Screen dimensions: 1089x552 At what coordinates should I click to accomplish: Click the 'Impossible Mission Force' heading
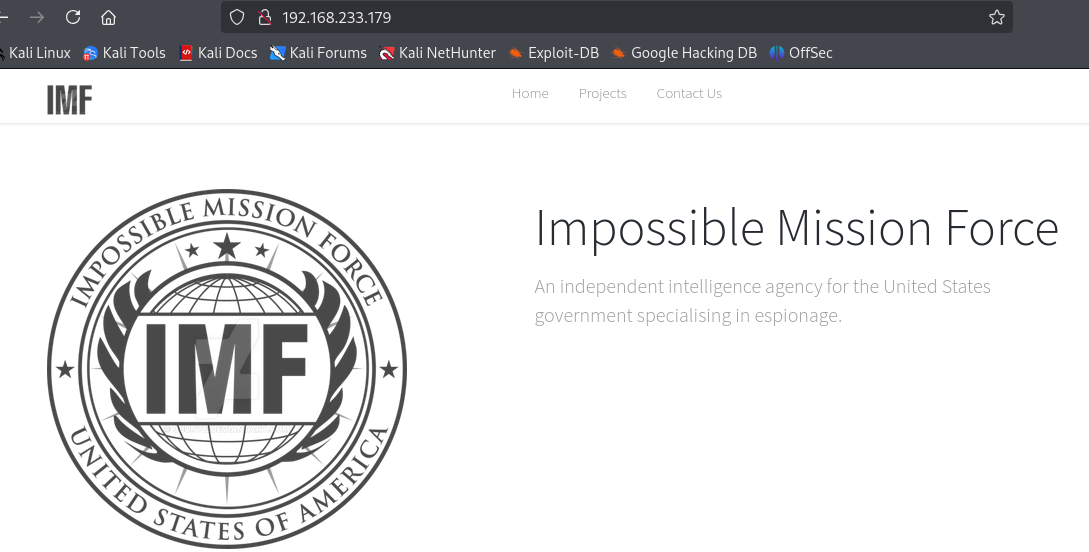point(797,228)
